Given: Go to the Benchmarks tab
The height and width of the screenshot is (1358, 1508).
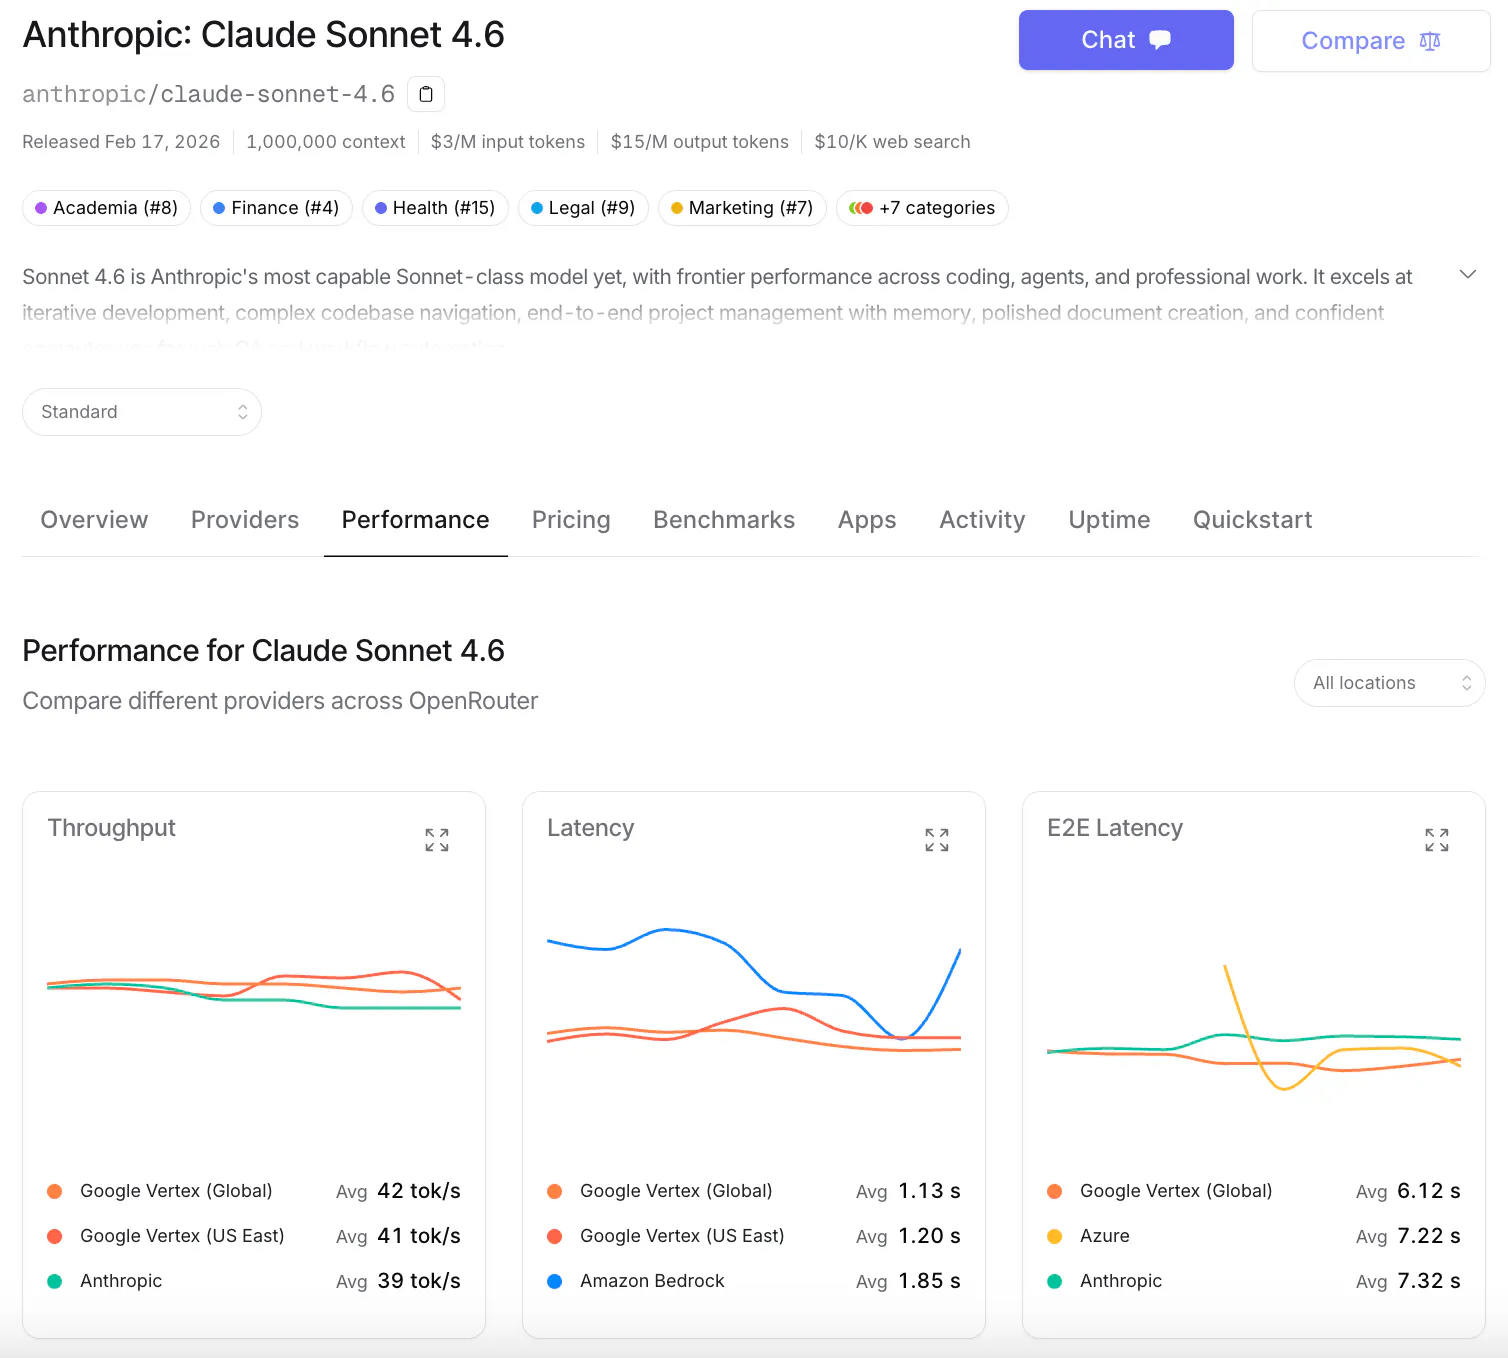Looking at the screenshot, I should click(x=724, y=520).
